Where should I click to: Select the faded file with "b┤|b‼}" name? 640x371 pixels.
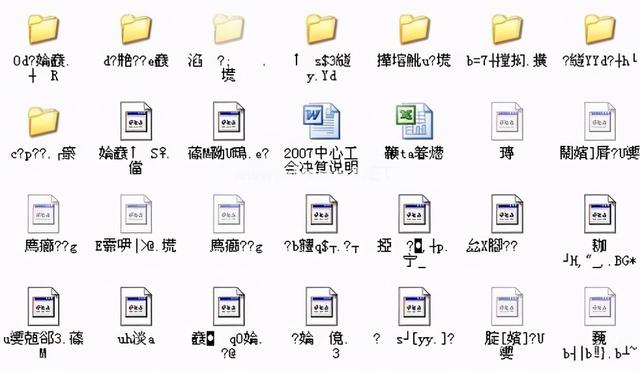600,307
